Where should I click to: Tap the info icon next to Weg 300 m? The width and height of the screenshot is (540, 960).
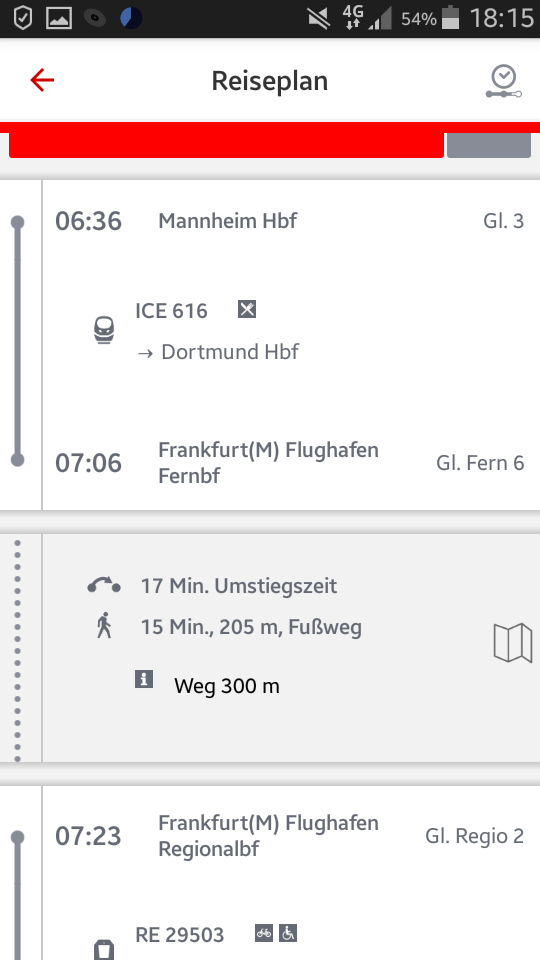pos(144,679)
